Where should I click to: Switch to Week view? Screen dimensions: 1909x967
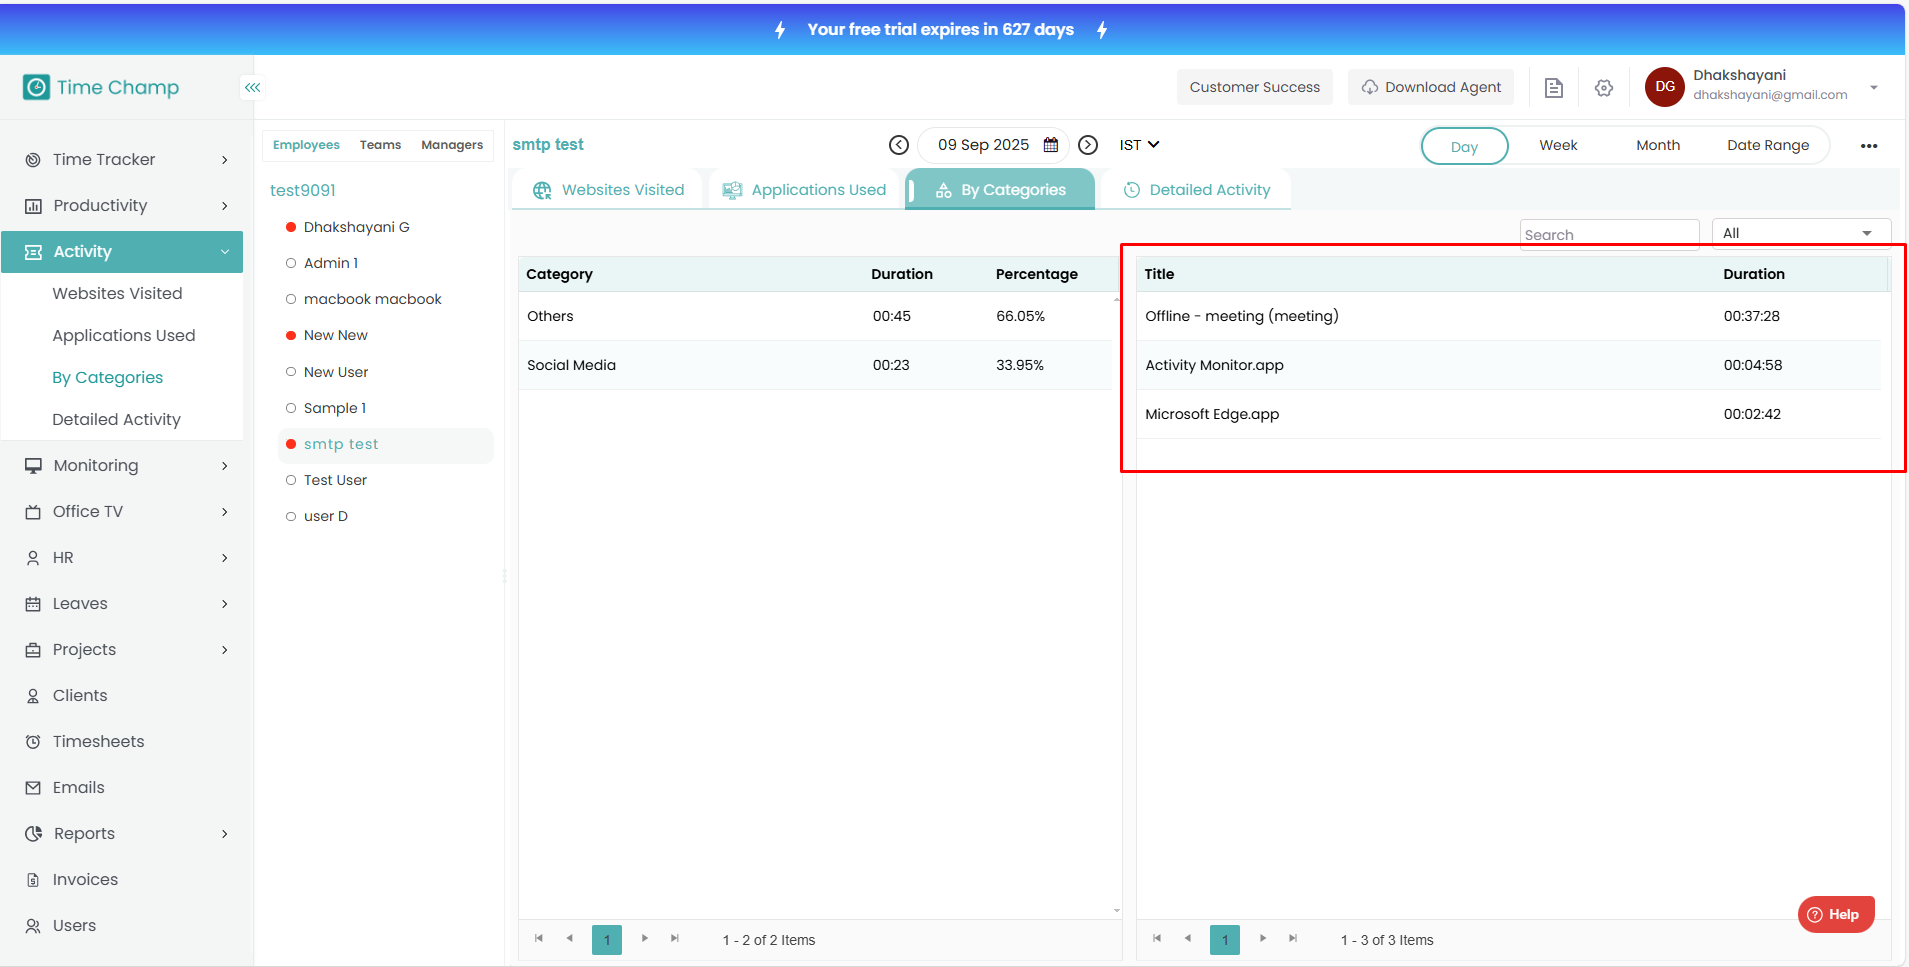pyautogui.click(x=1558, y=146)
